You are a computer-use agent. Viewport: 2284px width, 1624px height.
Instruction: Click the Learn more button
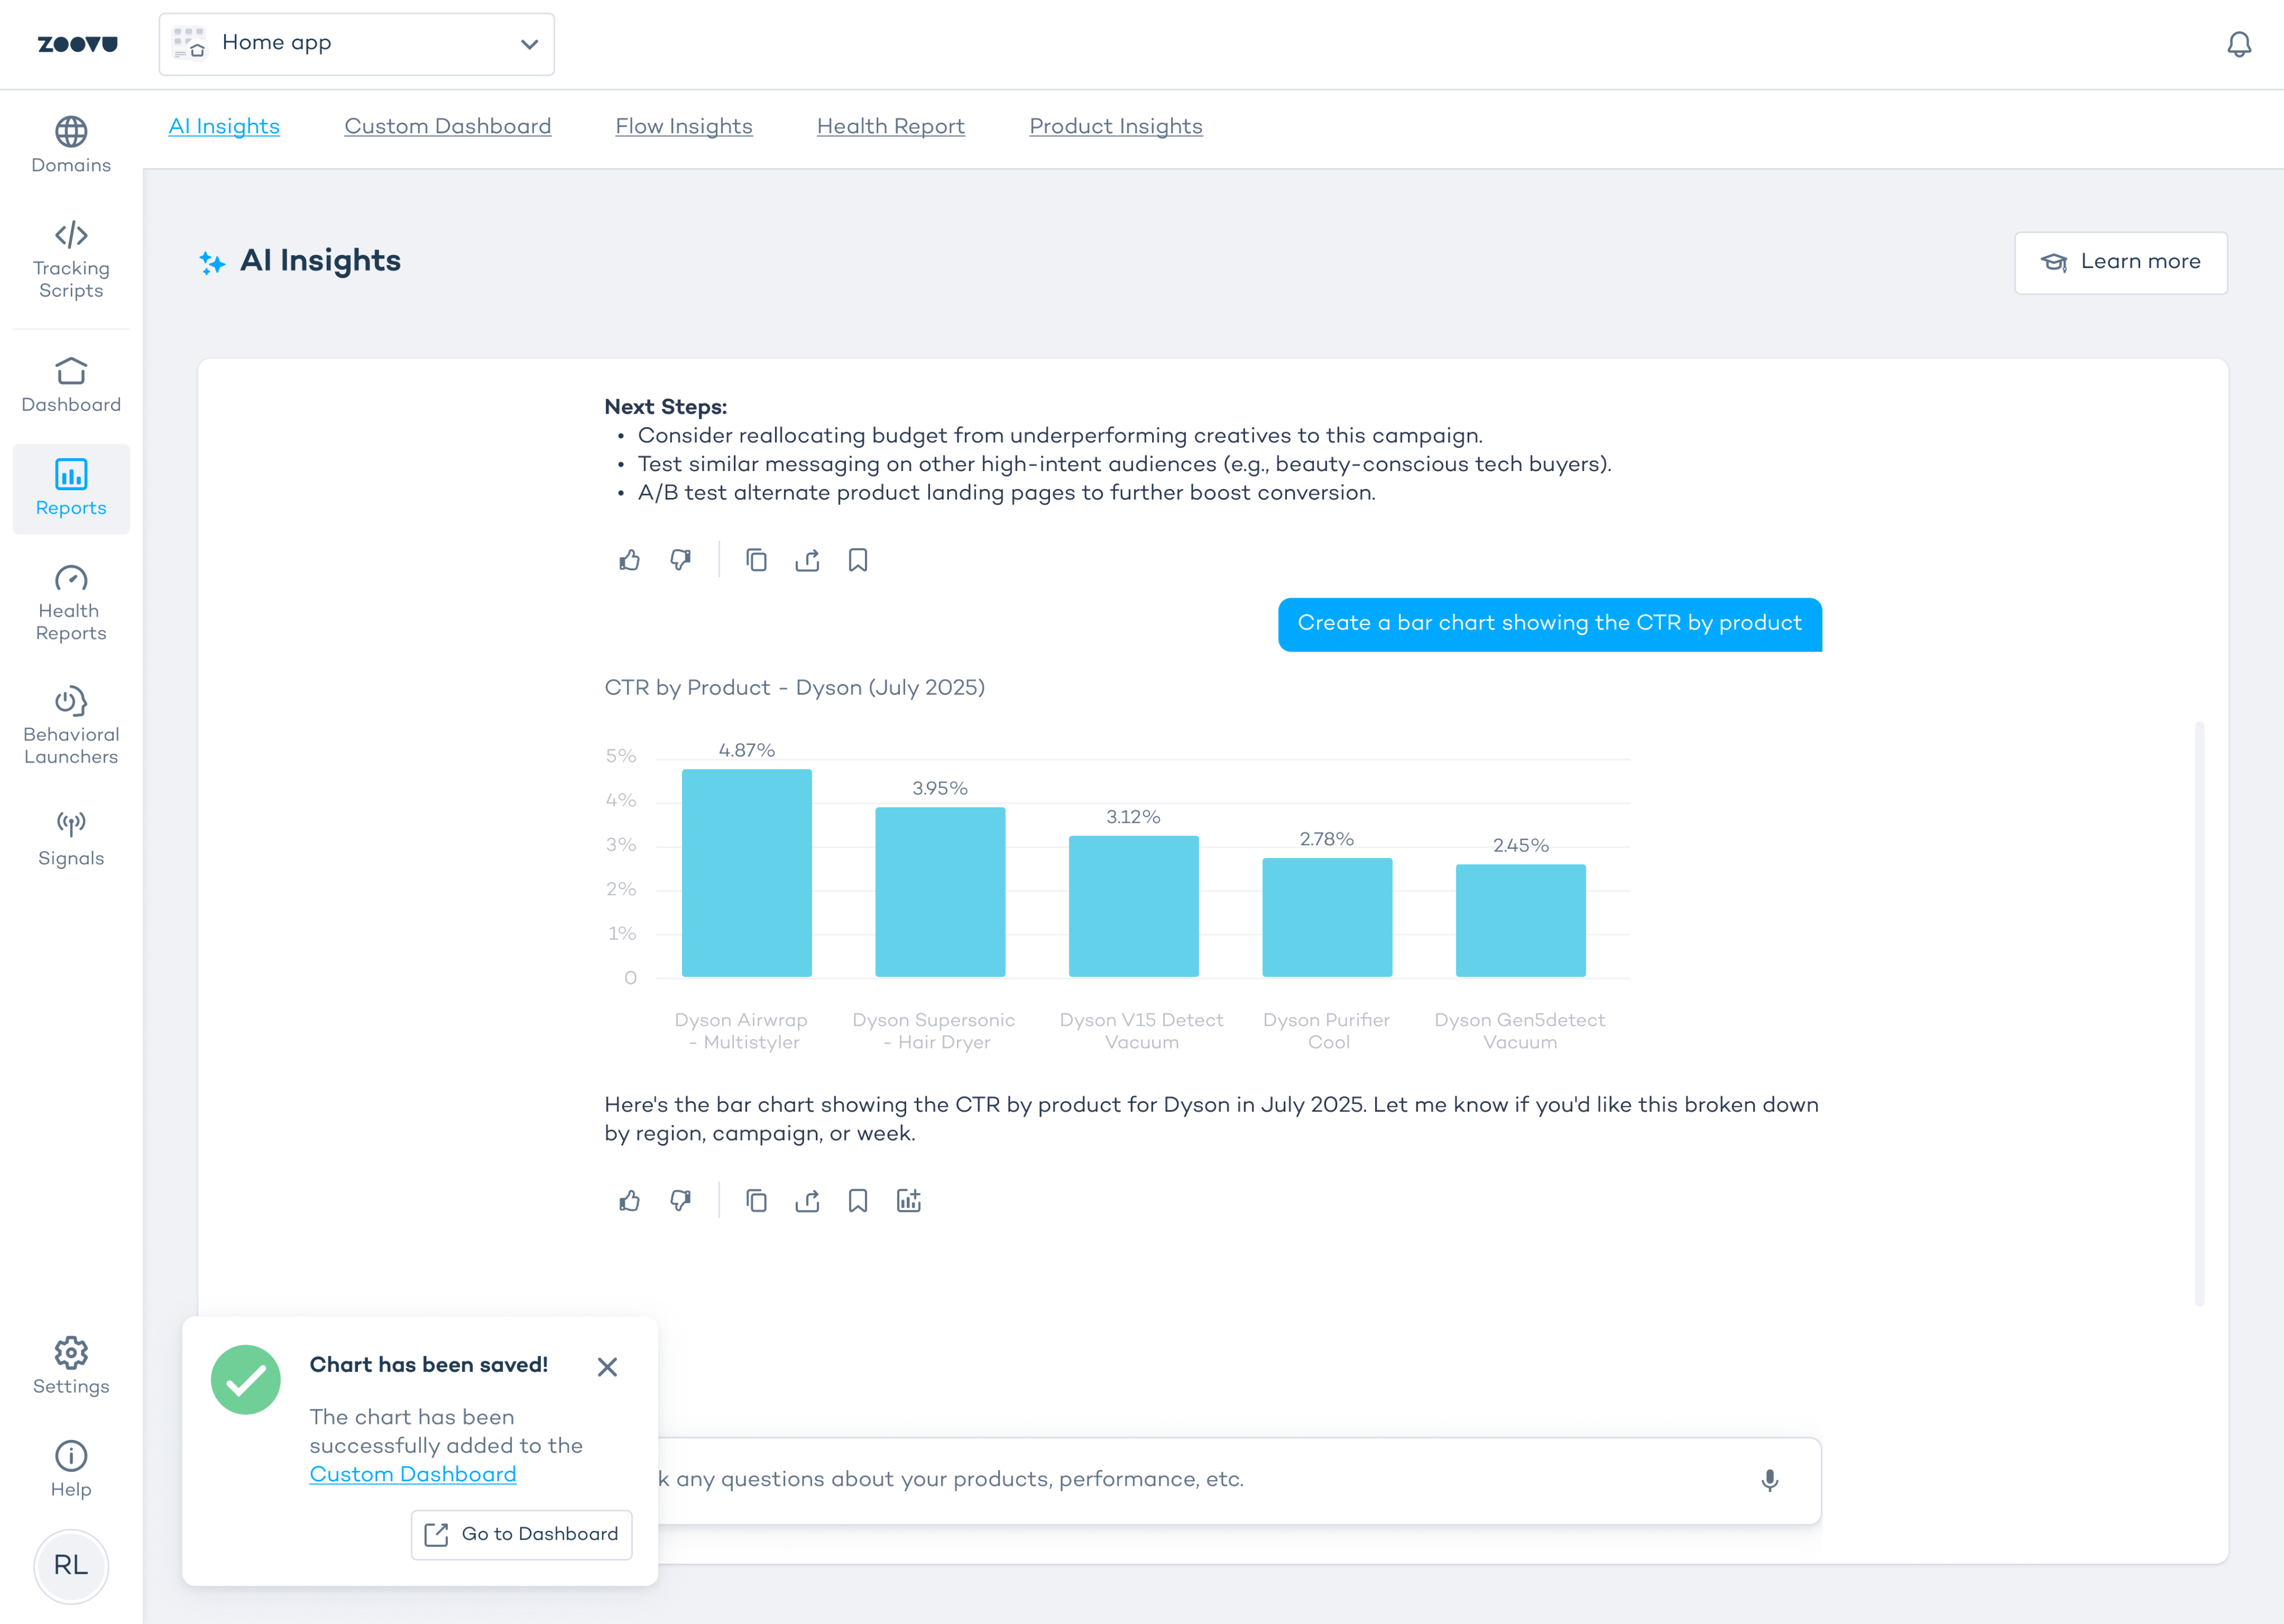2120,262
